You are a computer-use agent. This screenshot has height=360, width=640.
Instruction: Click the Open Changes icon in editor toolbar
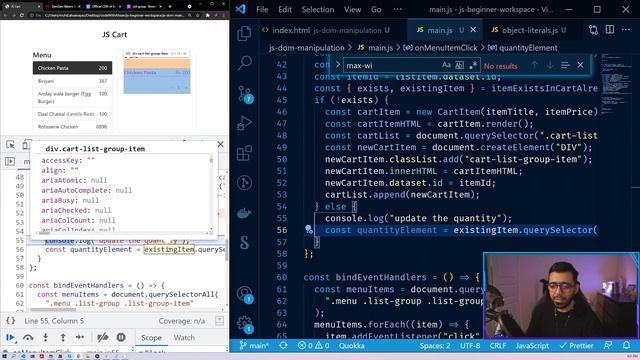point(593,30)
